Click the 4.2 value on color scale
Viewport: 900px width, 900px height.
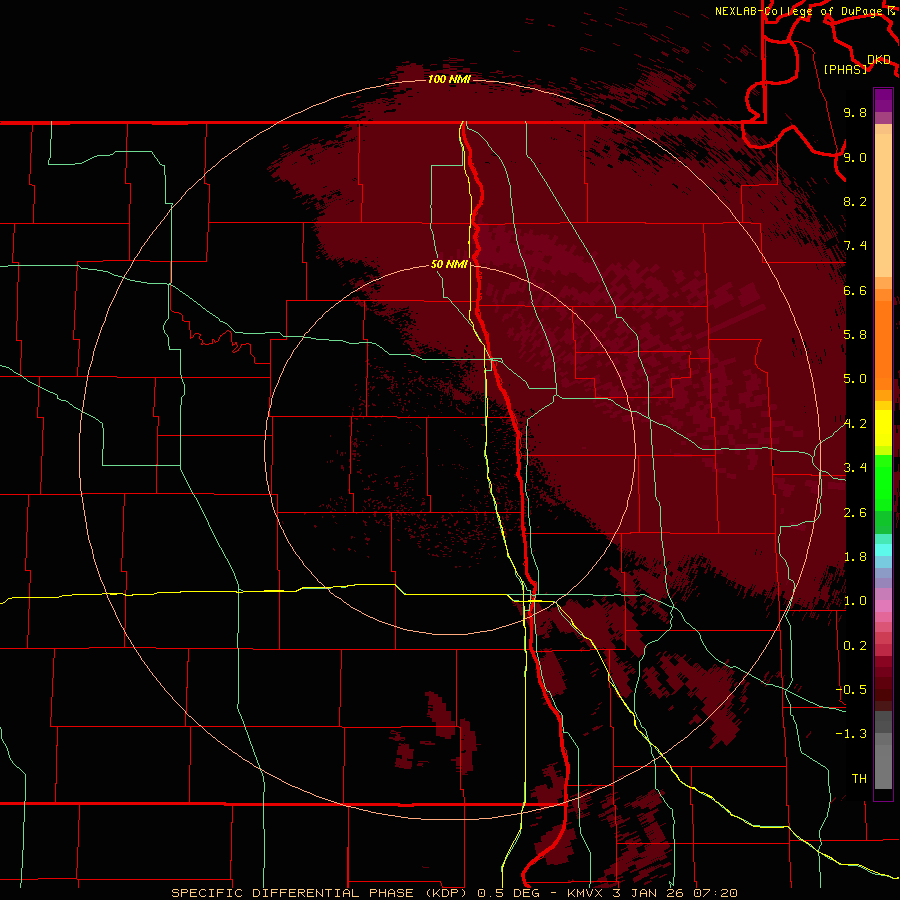click(x=855, y=424)
